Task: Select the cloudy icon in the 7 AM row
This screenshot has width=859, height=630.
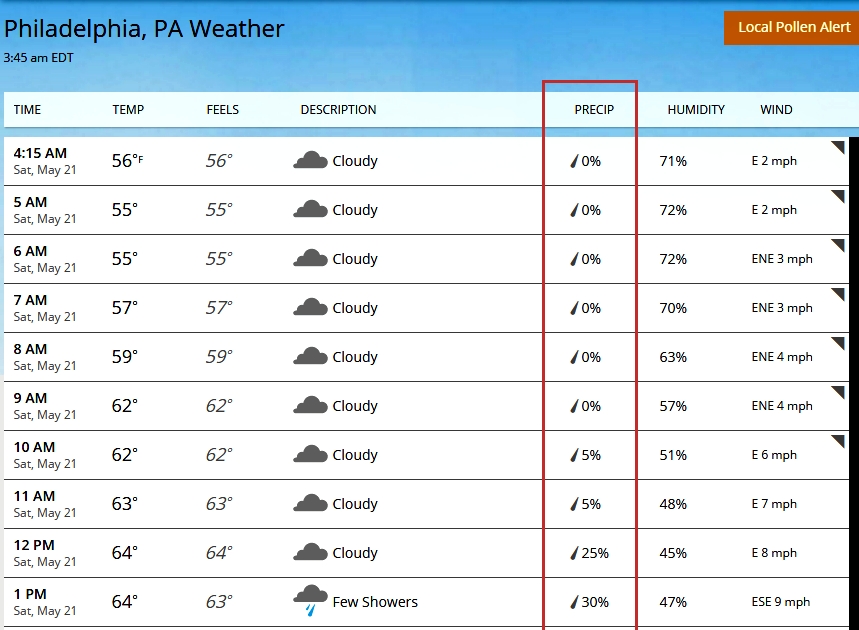Action: click(310, 307)
